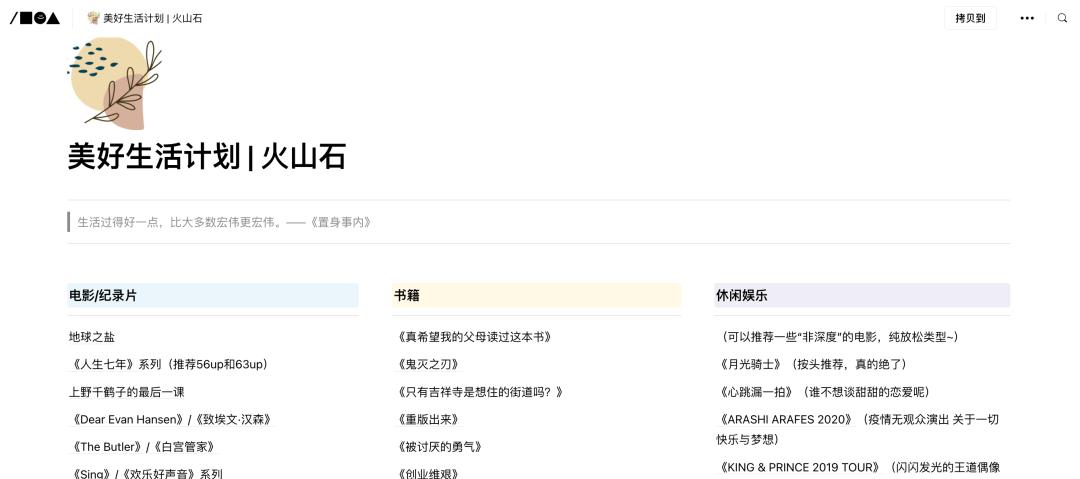
Task: Open the FlowUs logo home icon
Action: pyautogui.click(x=34, y=18)
